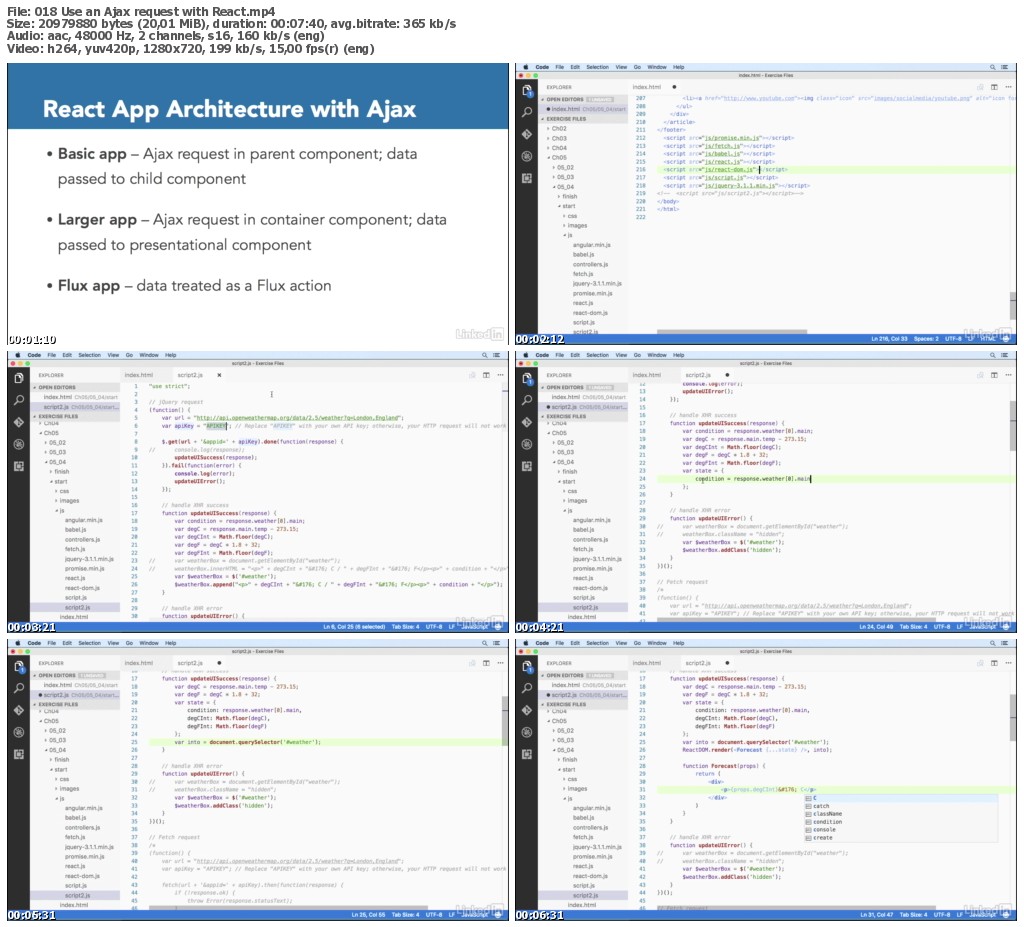This screenshot has width=1024, height=927.
Task: Expand css folder in the 00:04:21 frame
Action: 570,491
